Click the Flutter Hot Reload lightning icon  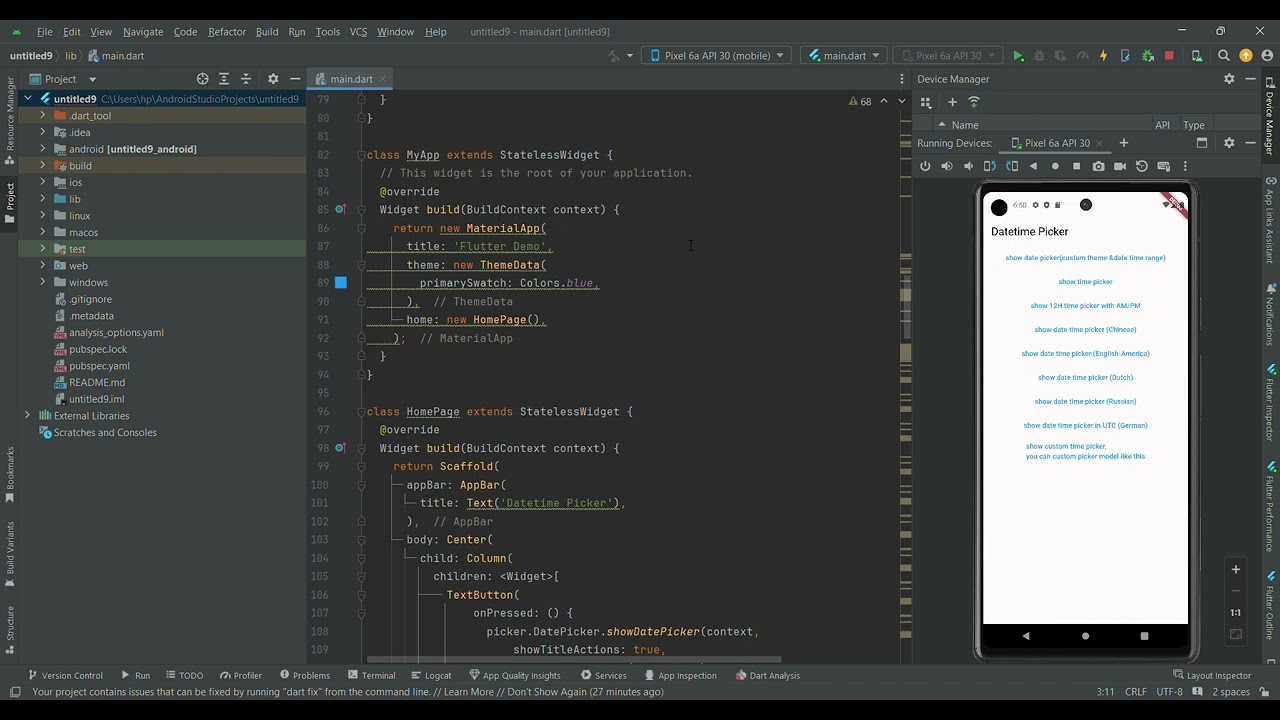click(x=1103, y=56)
